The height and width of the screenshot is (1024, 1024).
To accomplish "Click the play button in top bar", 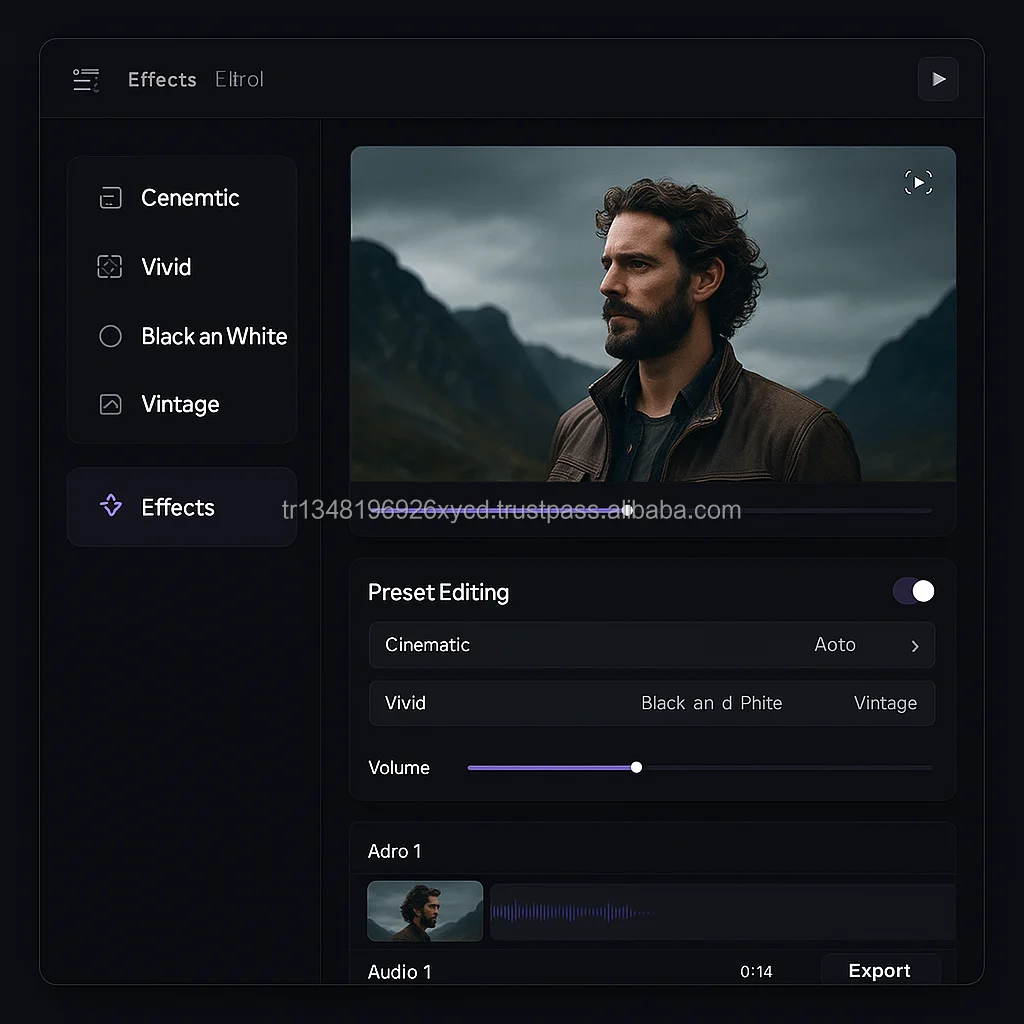I will [x=938, y=79].
